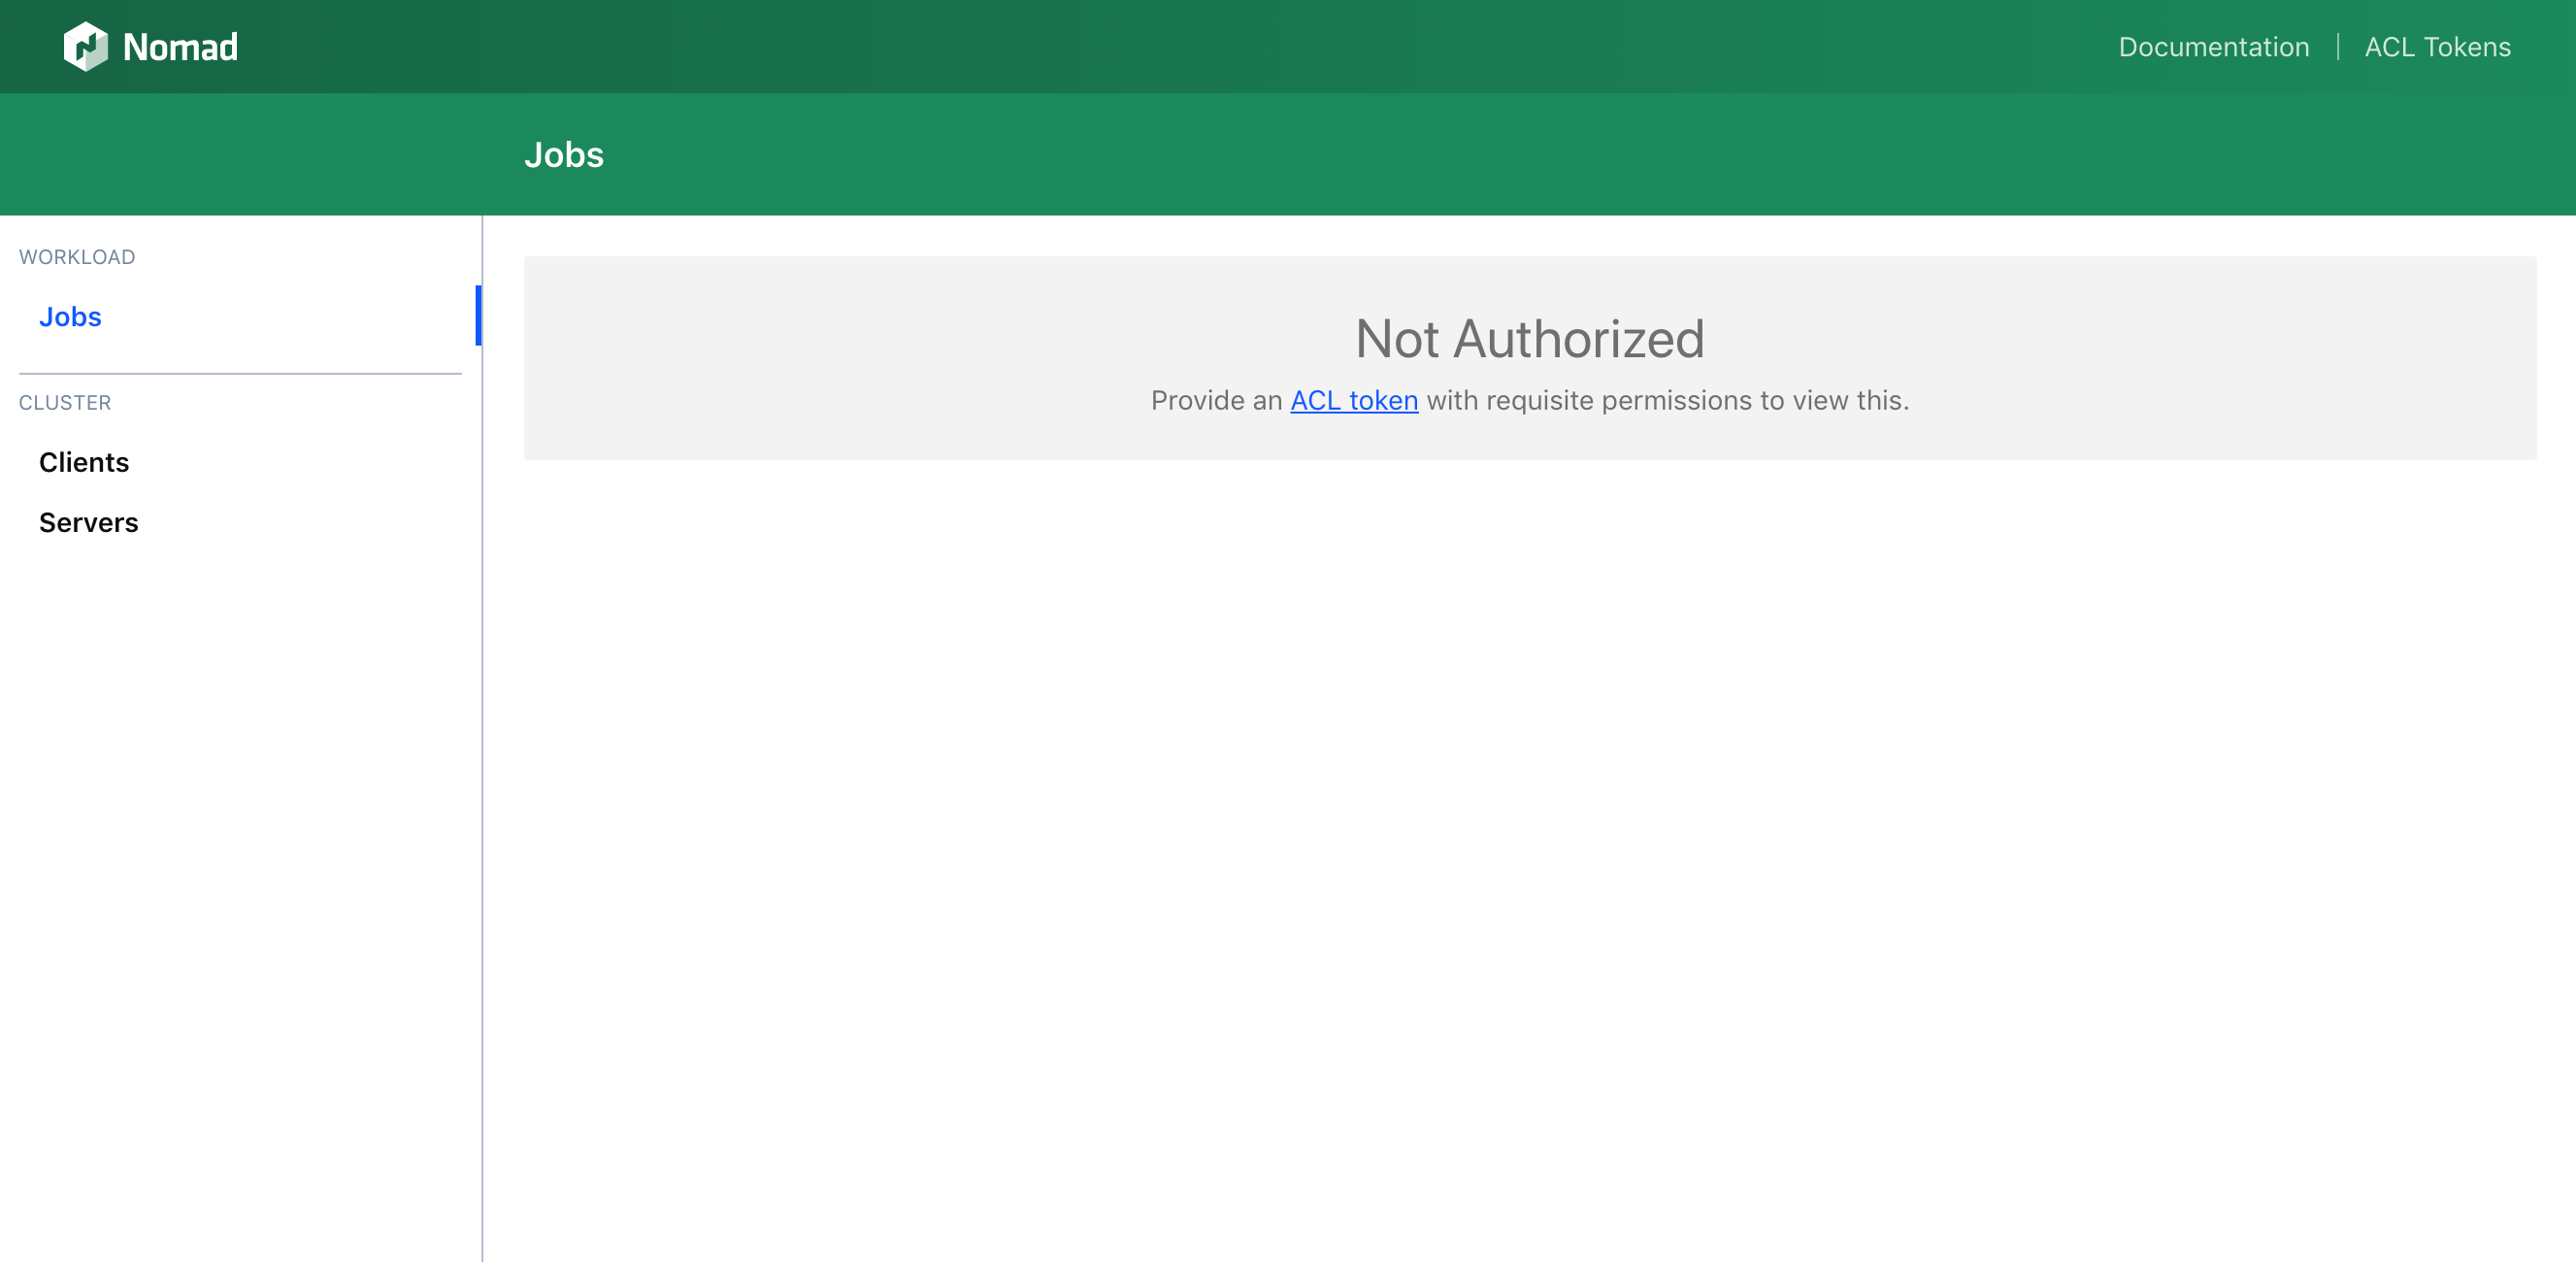The width and height of the screenshot is (2576, 1262).
Task: Open the Documentation link
Action: pyautogui.click(x=2213, y=47)
